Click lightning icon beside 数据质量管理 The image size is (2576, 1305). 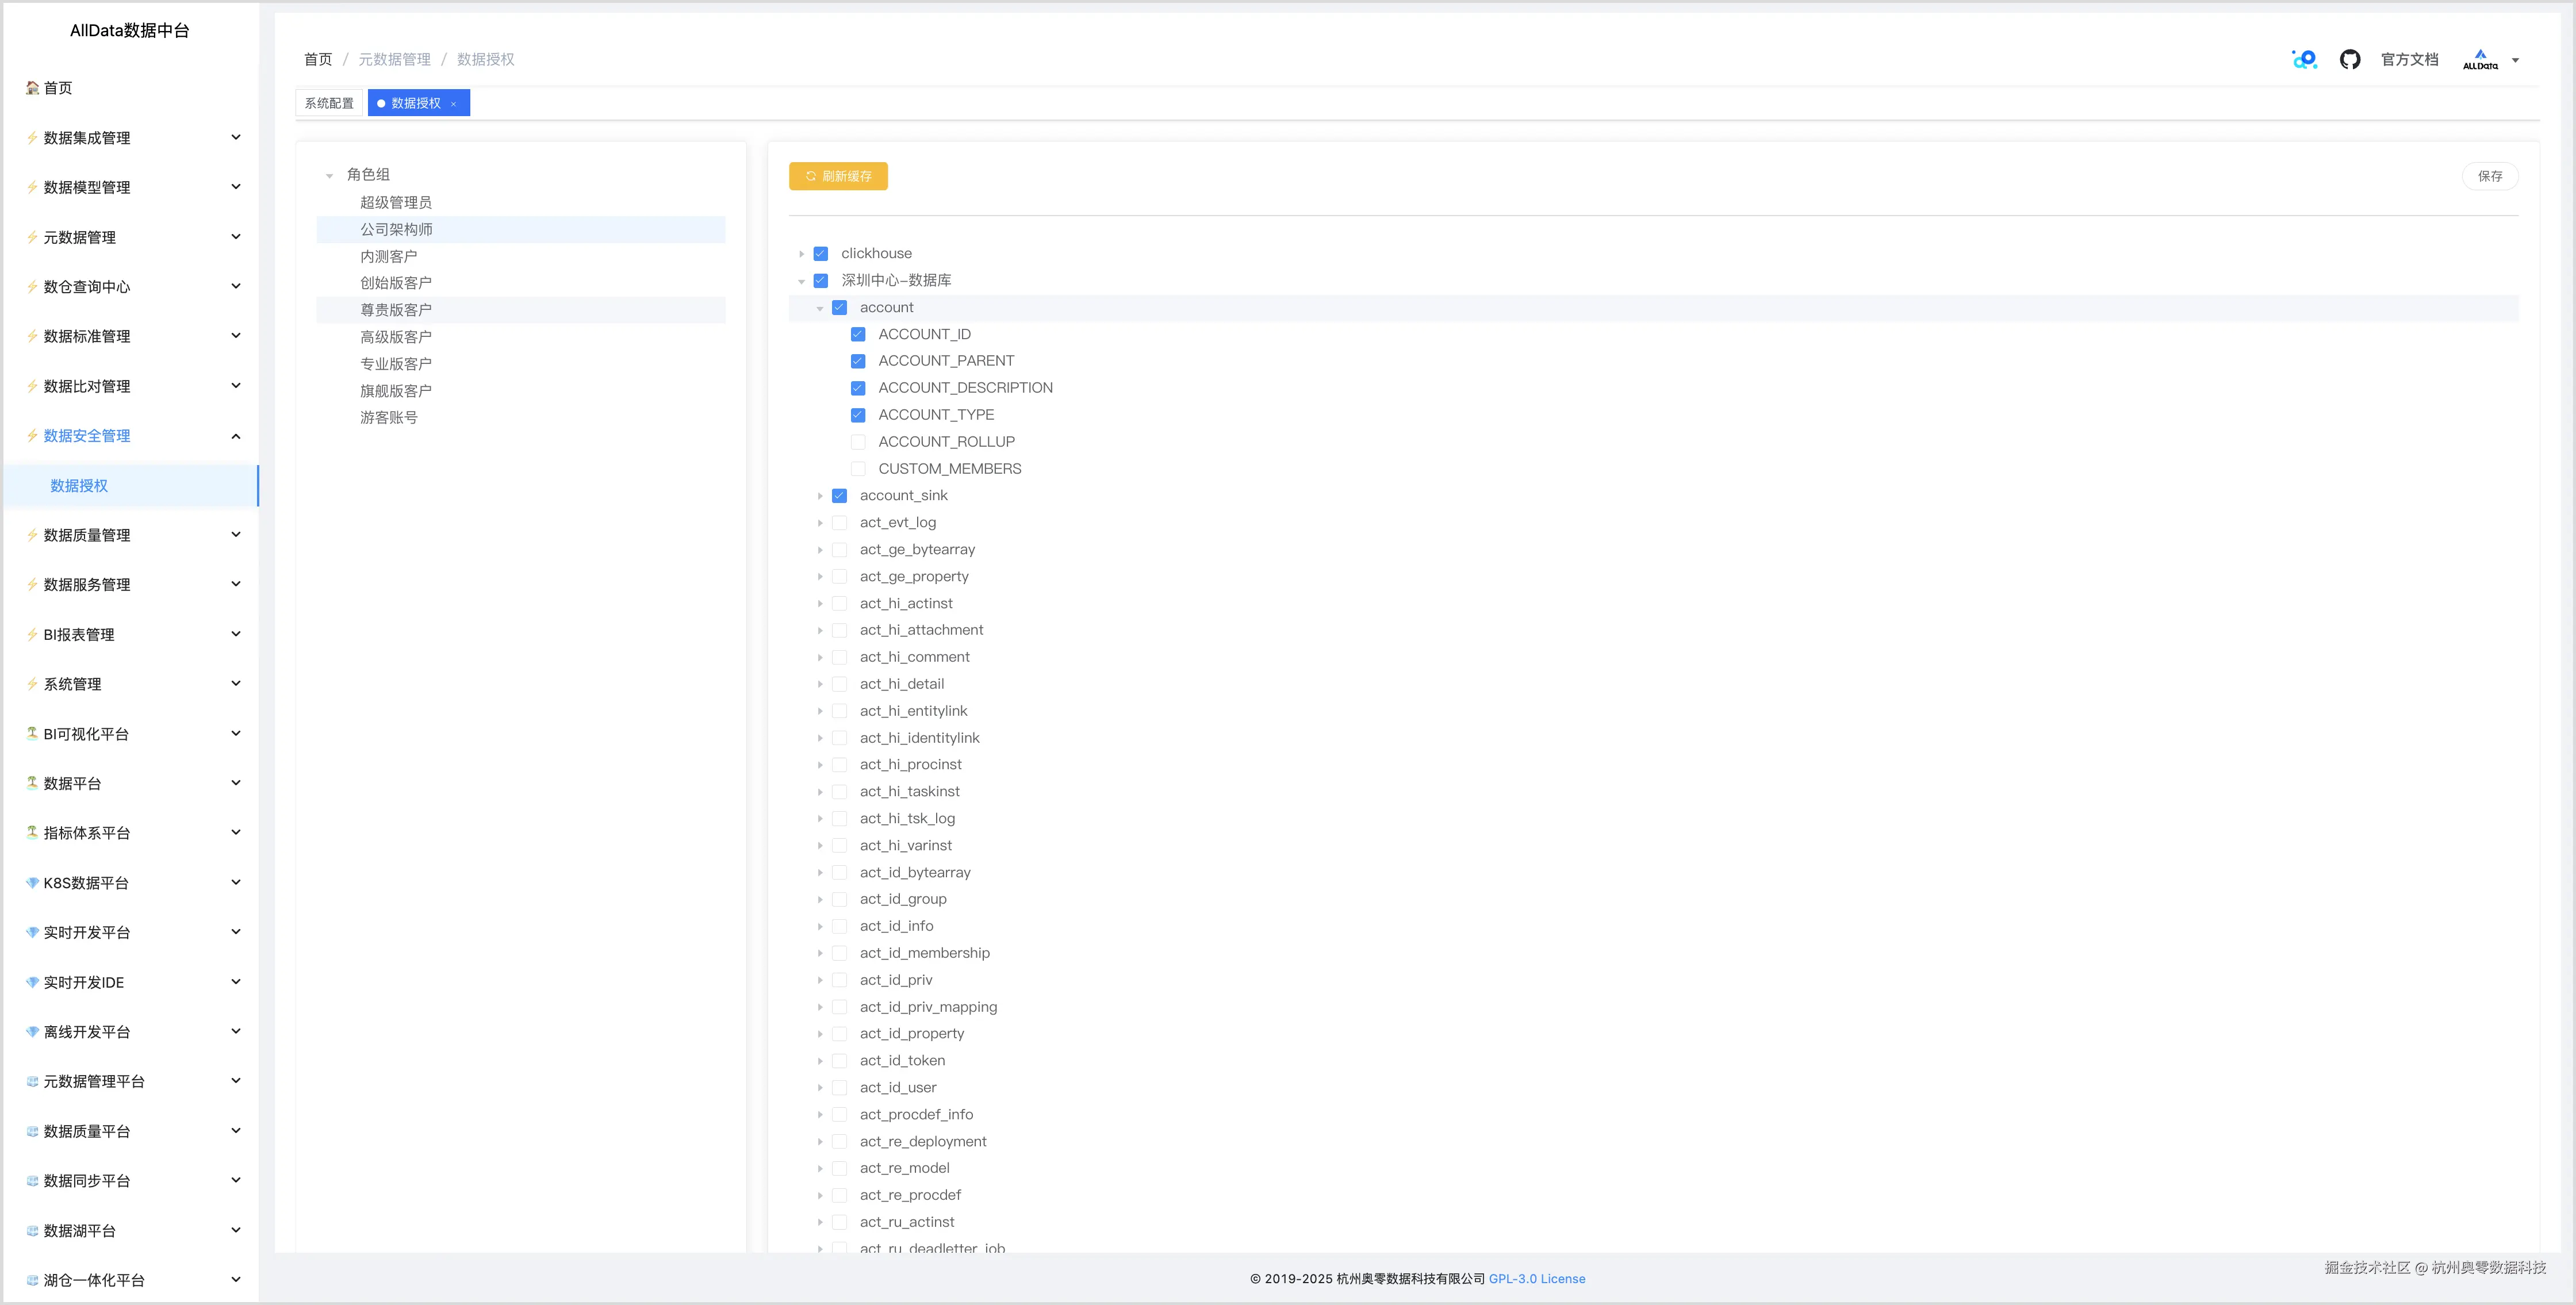[x=32, y=535]
